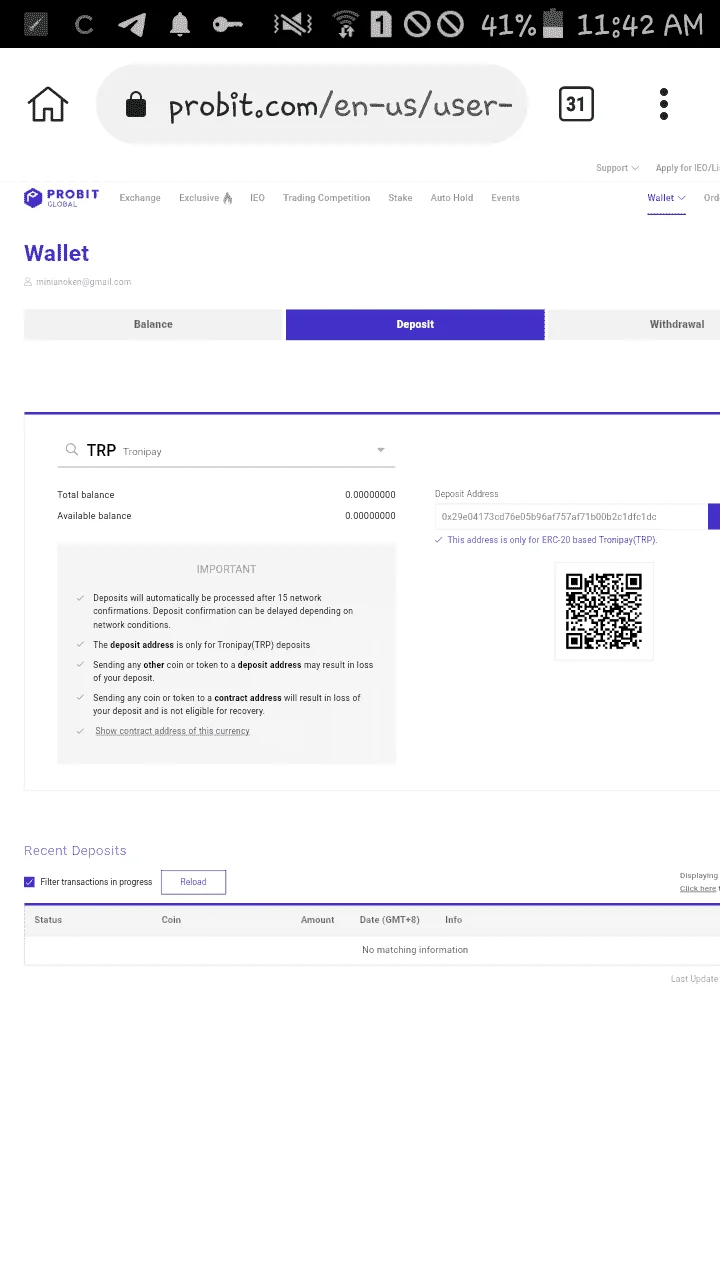Switch to the Withdrawal tab
Viewport: 720px width, 1280px height.
coord(634,324)
